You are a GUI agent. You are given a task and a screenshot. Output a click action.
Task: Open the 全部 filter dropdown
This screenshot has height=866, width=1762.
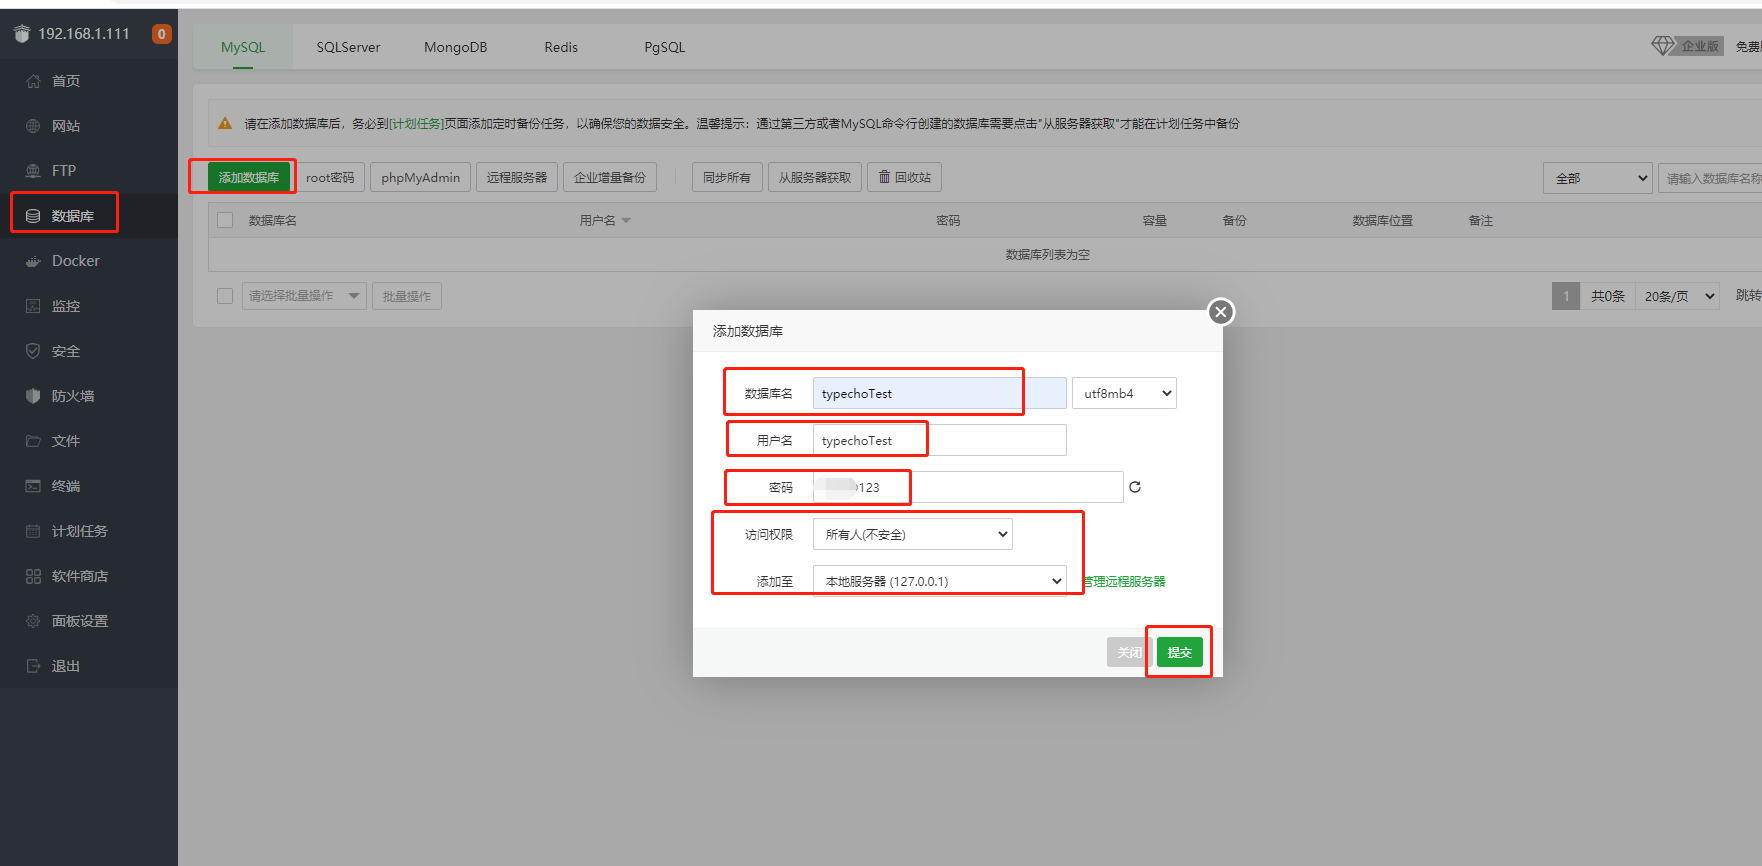1598,178
